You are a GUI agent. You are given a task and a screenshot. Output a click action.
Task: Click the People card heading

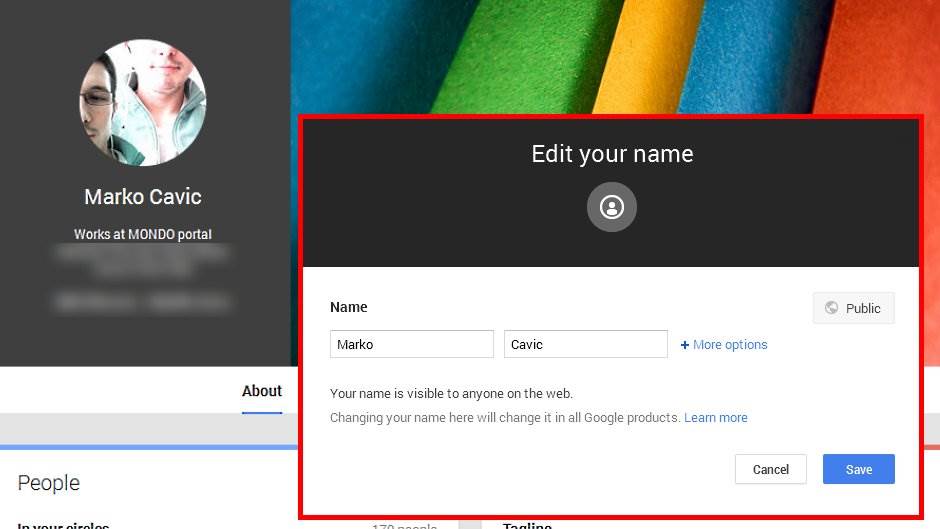[x=49, y=483]
